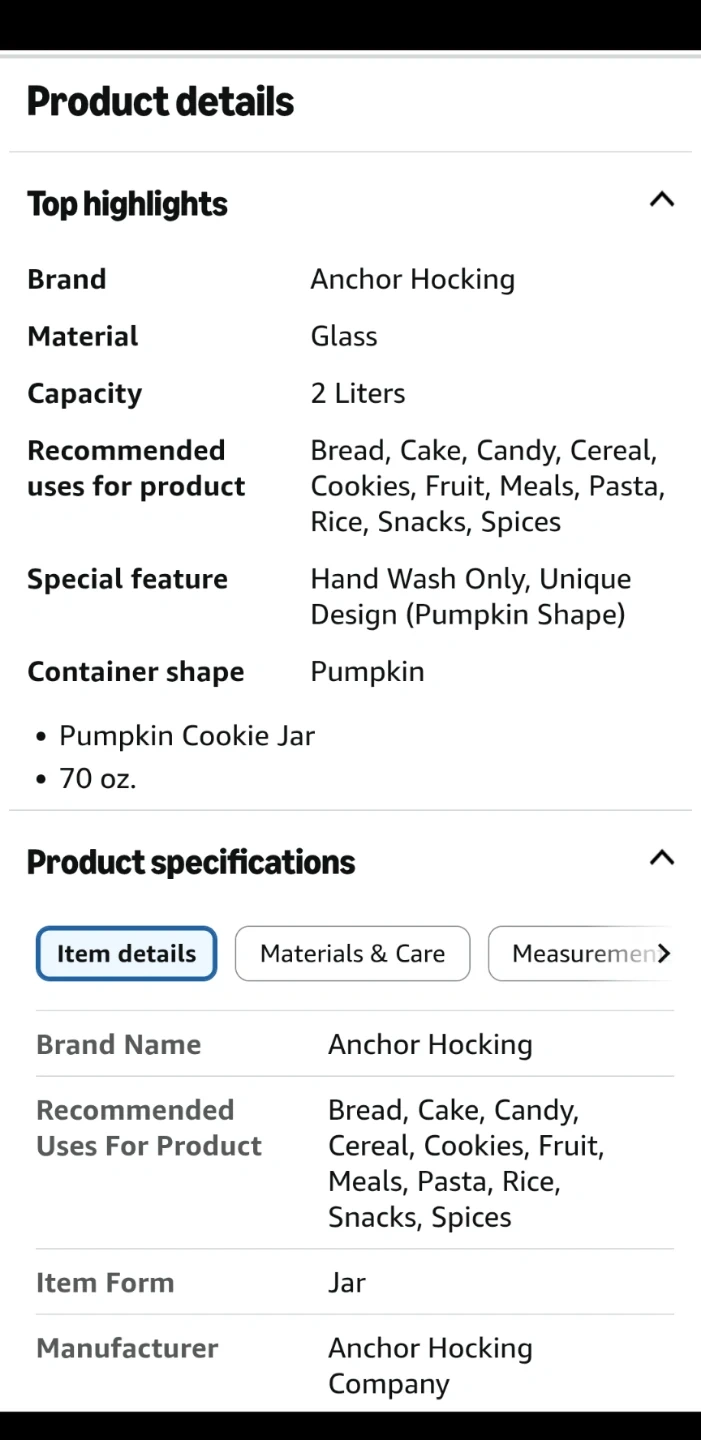701x1440 pixels.
Task: Click the Brand Name specification row label
Action: [118, 1044]
